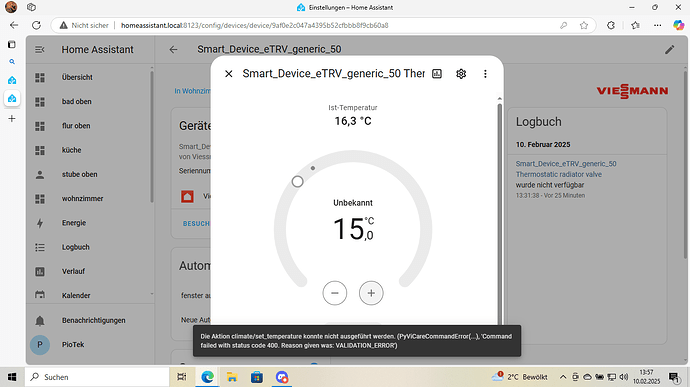Open entity settings gear icon
690x387 pixels.
pos(461,74)
